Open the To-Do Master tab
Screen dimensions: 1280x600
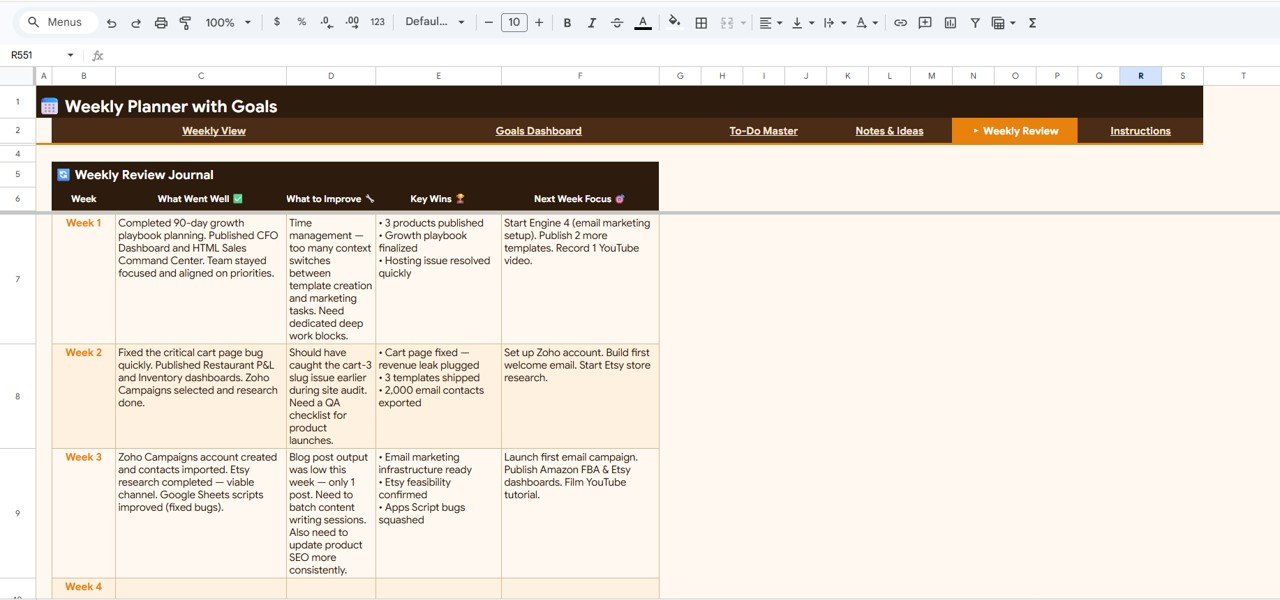(763, 131)
